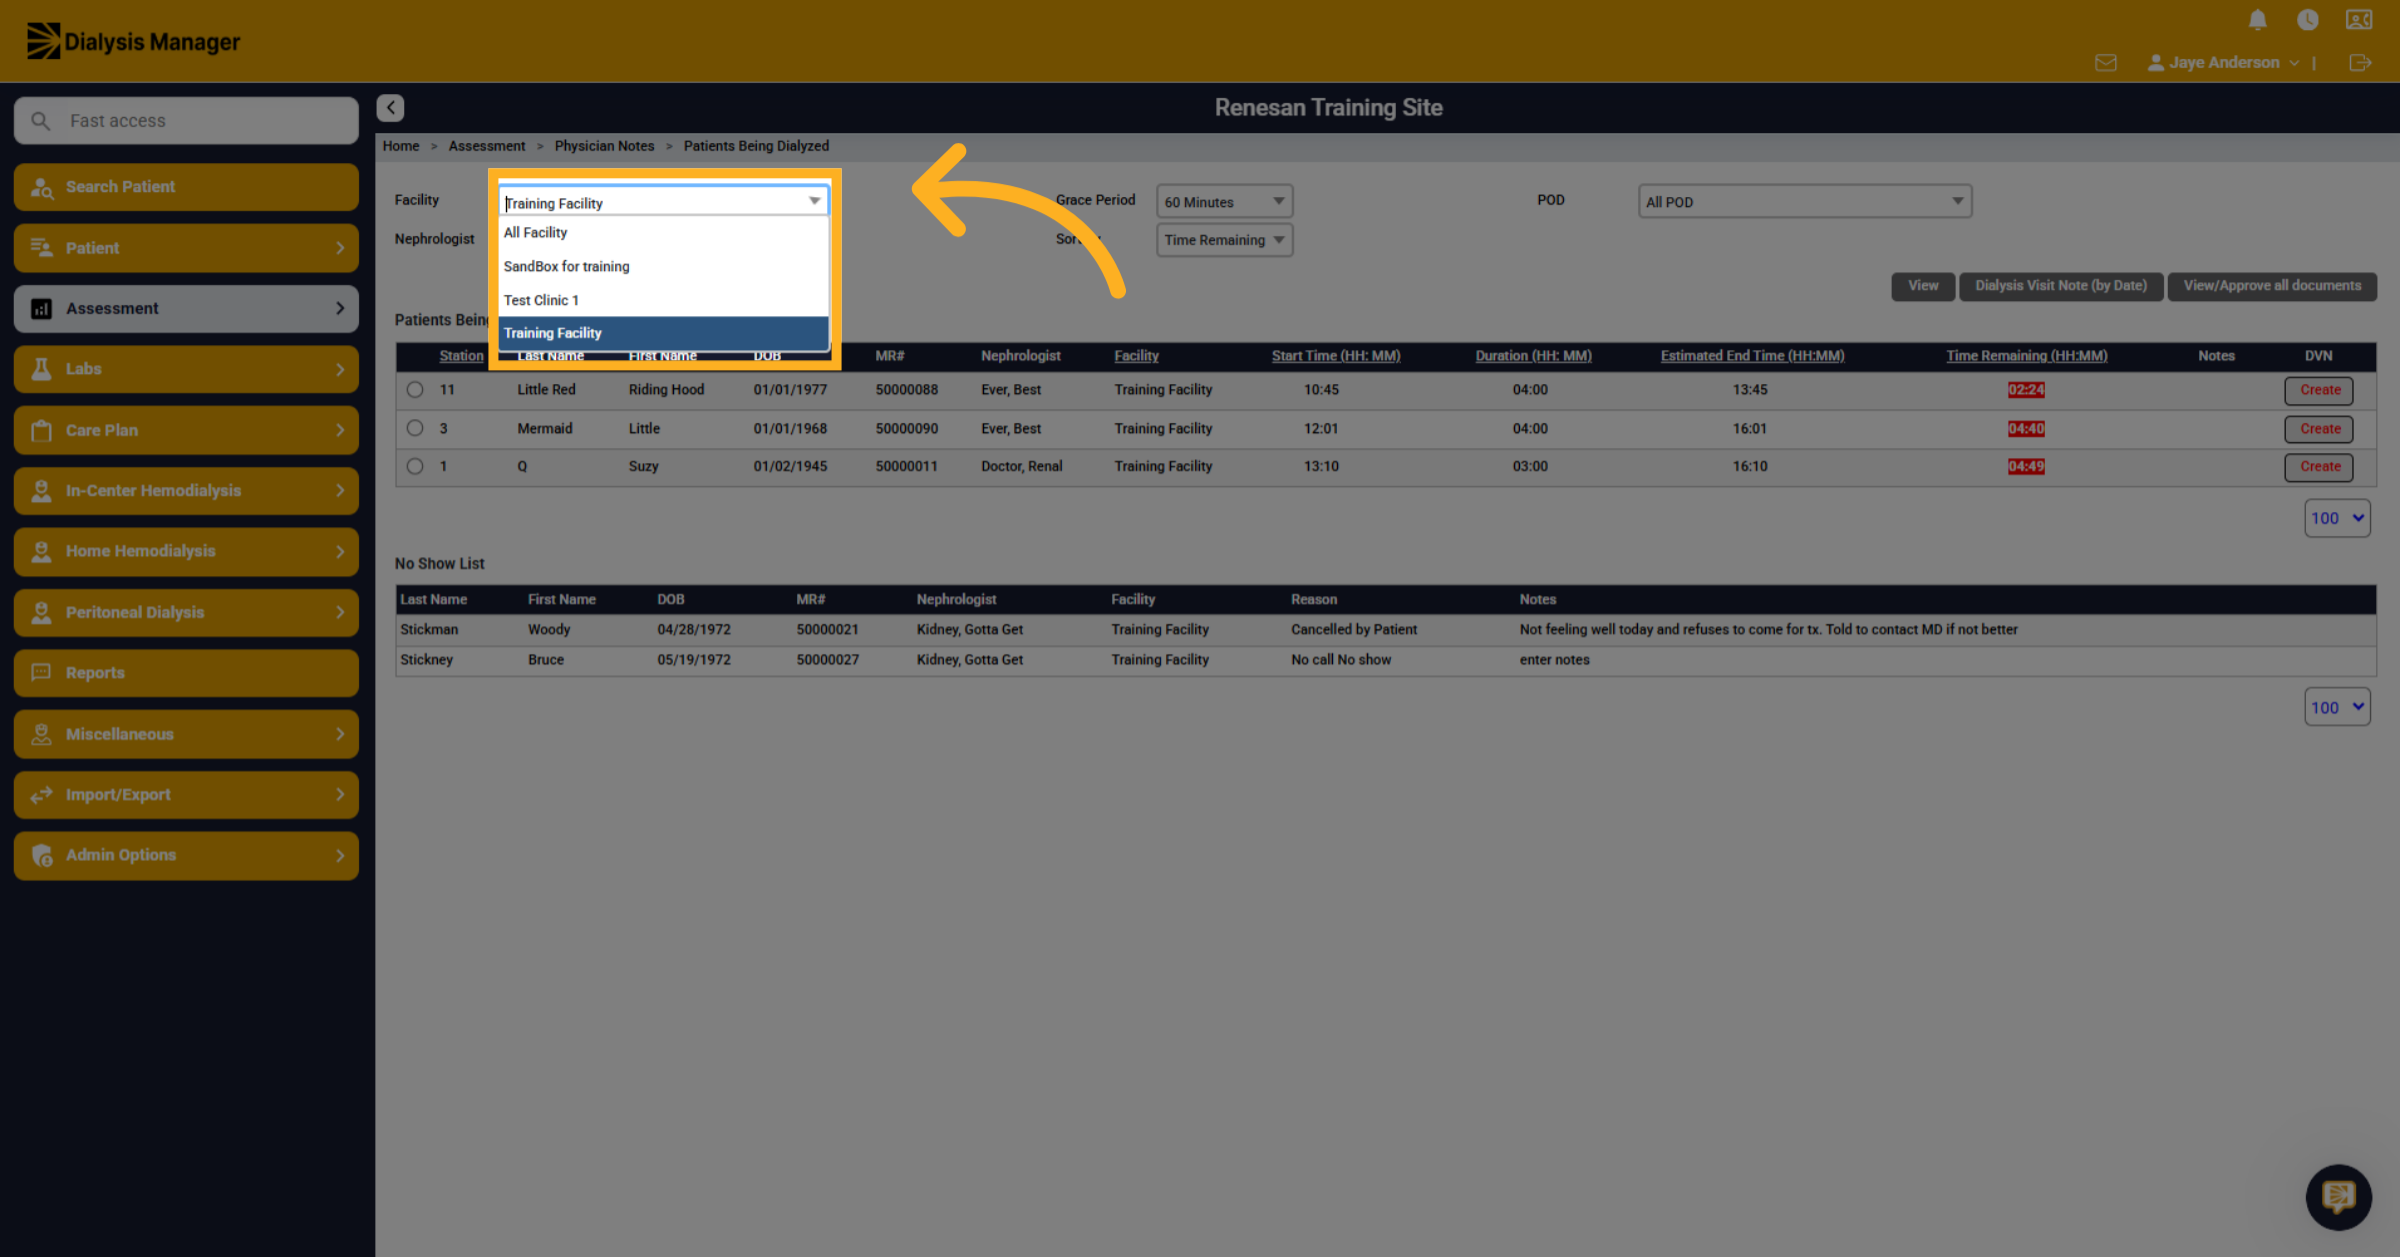Click the contact card icon at top right

click(2359, 20)
